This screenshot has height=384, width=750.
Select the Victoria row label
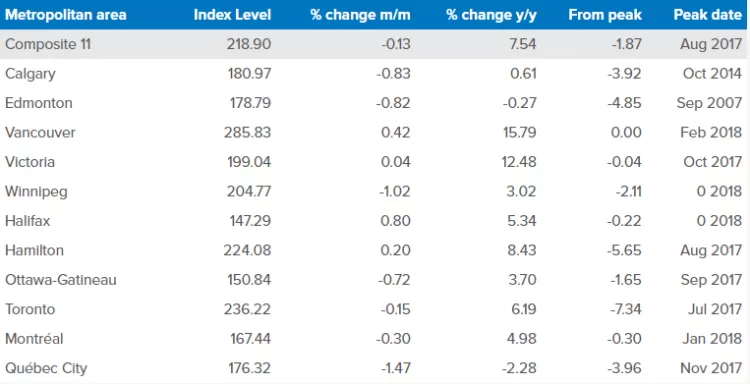[x=30, y=162]
